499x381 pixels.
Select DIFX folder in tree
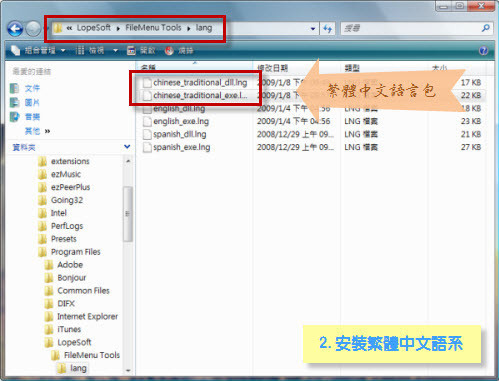click(x=66, y=304)
